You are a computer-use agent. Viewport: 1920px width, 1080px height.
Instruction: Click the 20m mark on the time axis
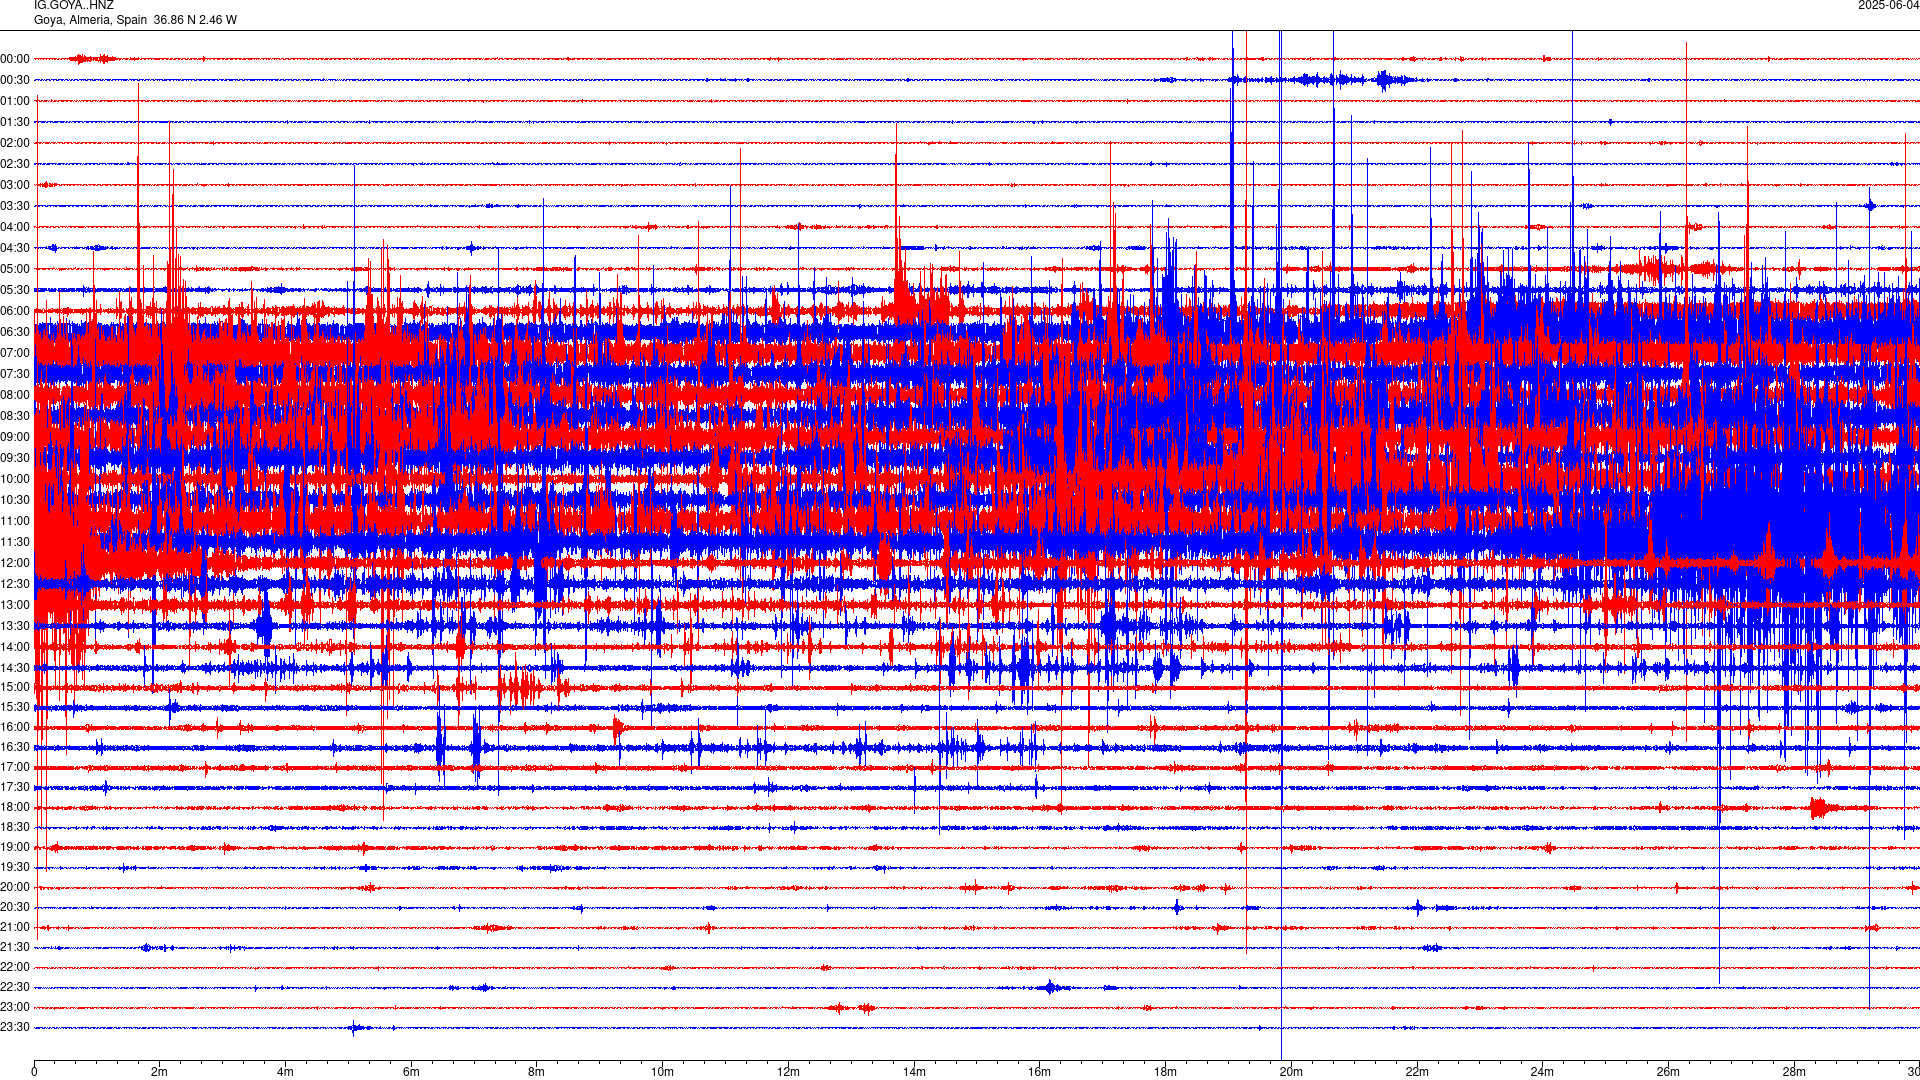pyautogui.click(x=1291, y=1072)
